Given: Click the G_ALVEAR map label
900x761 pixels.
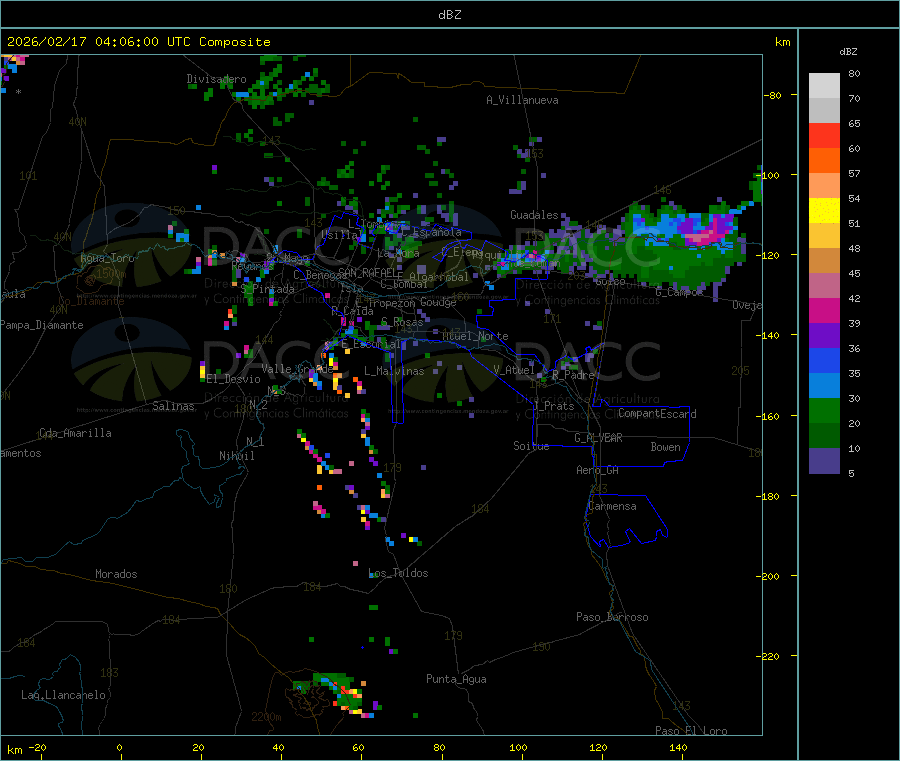Looking at the screenshot, I should pos(598,438).
